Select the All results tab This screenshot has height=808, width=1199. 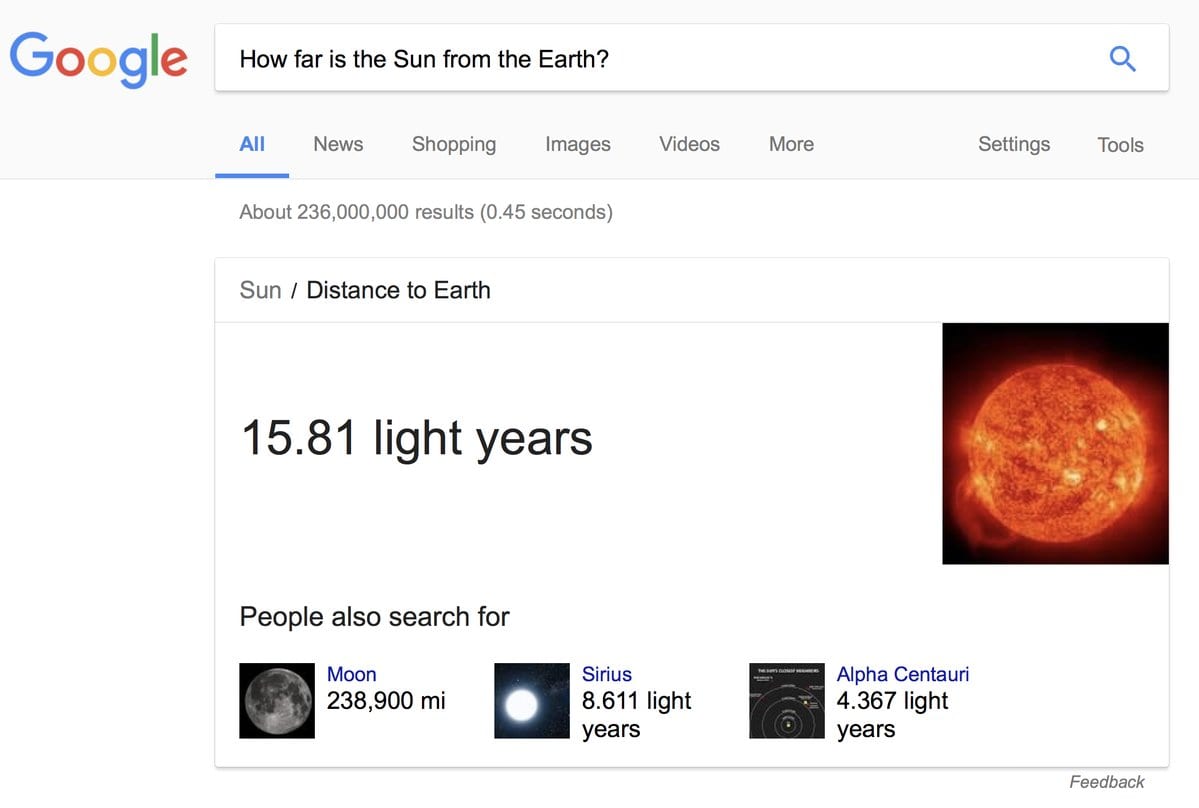(x=252, y=144)
